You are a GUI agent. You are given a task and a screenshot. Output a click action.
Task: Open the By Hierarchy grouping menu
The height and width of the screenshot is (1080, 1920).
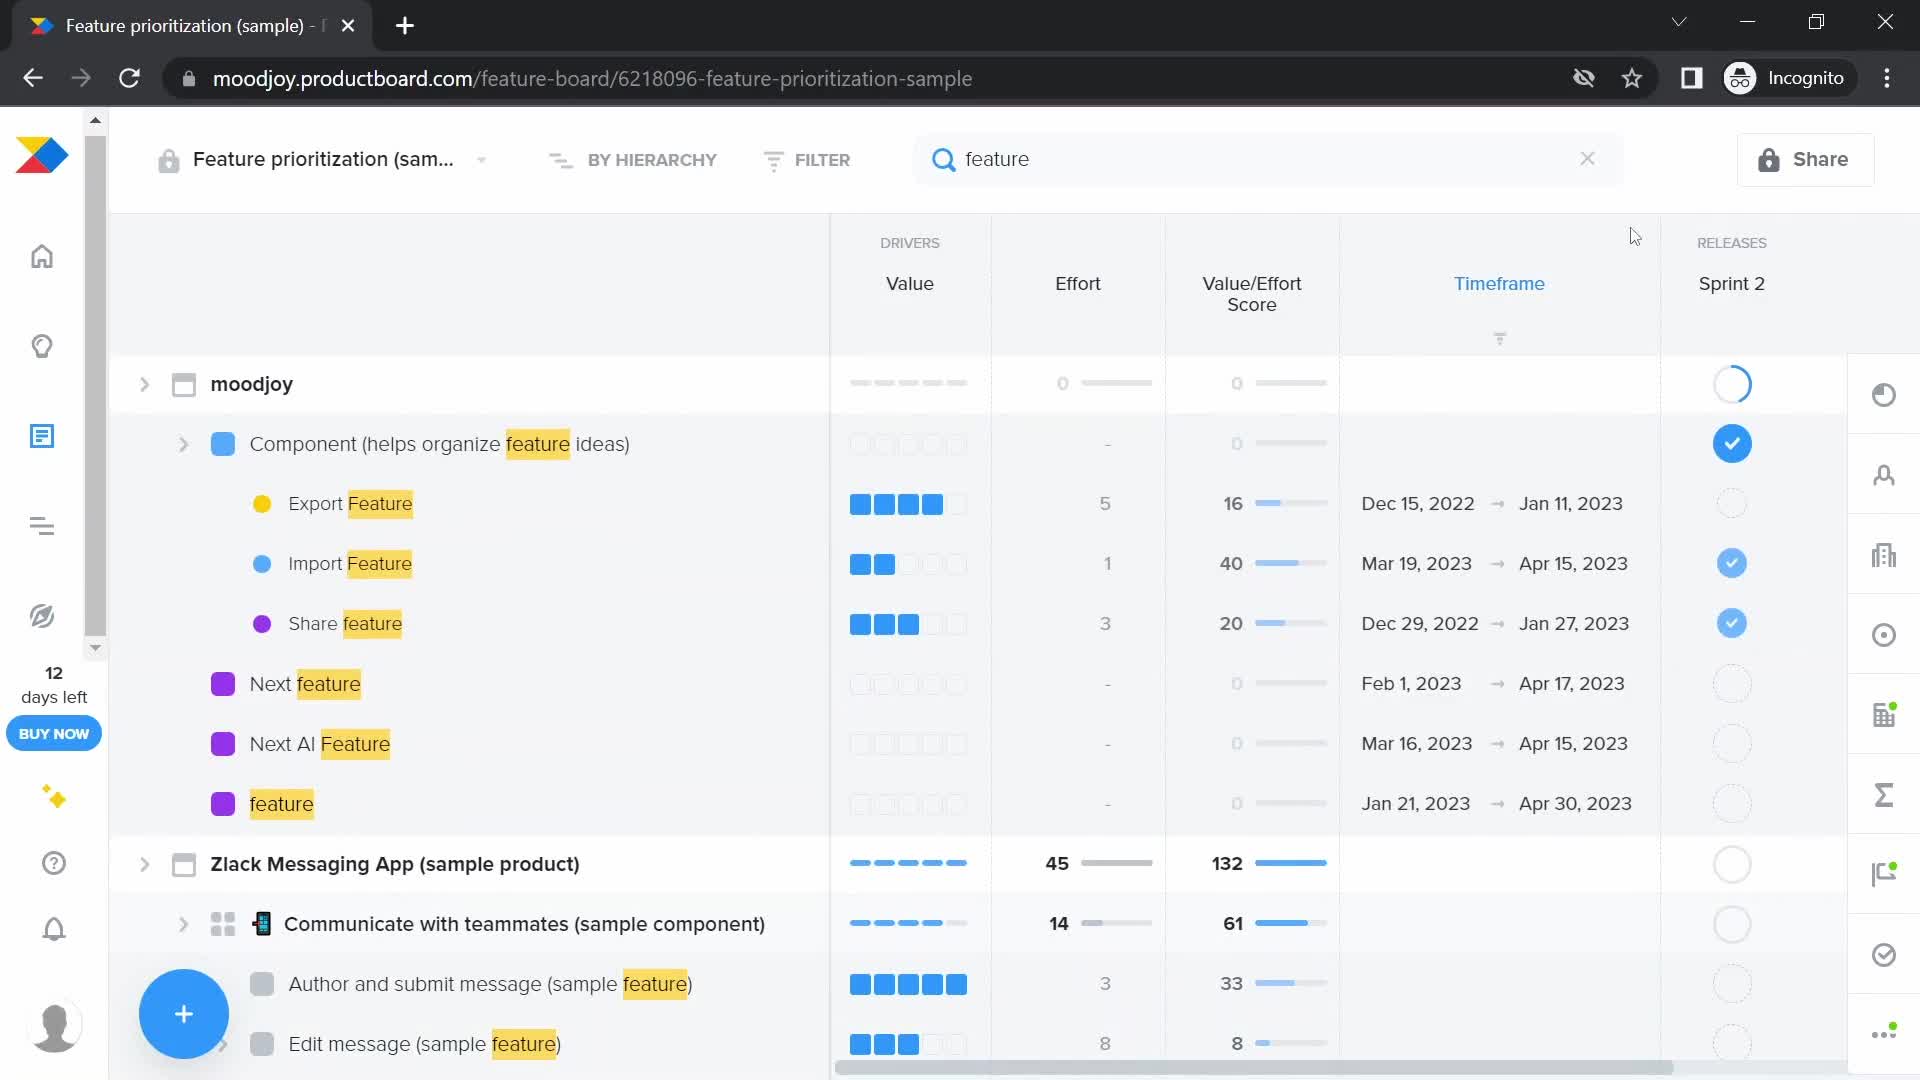point(632,160)
